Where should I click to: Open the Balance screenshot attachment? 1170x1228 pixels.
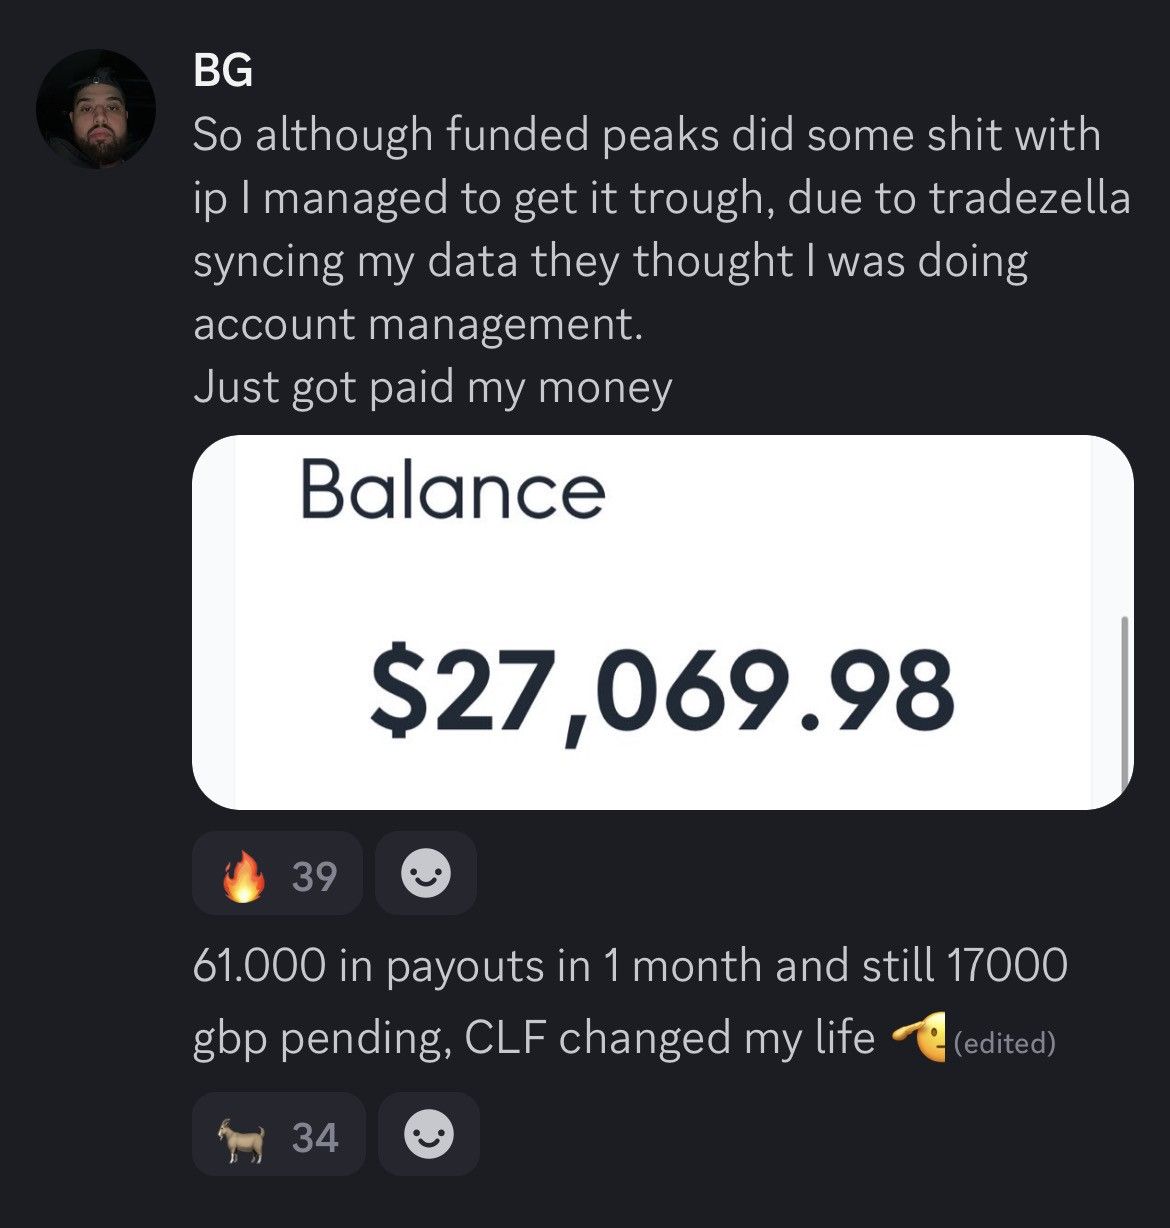coord(662,622)
